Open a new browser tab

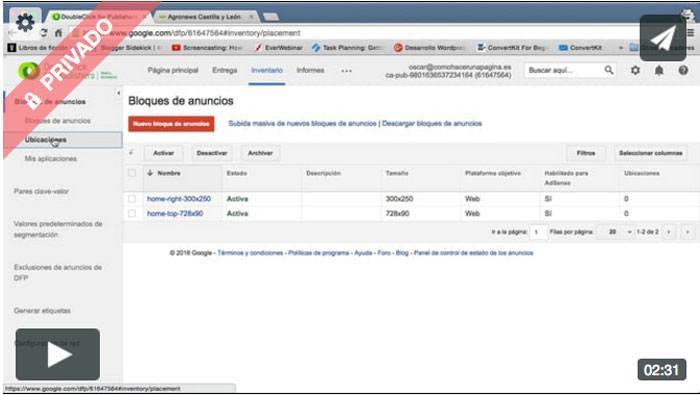(271, 17)
